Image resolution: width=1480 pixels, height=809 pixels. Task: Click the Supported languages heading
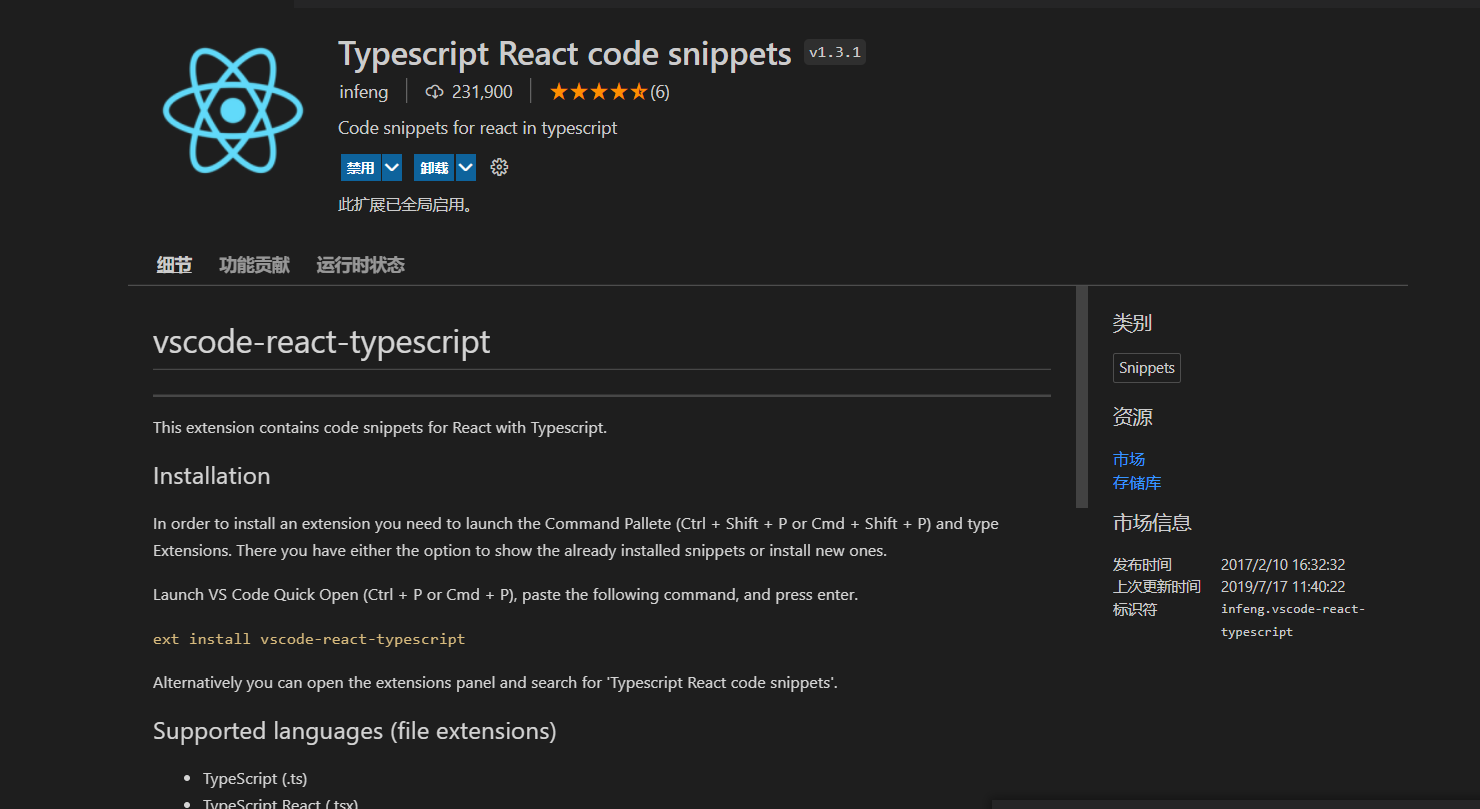click(x=355, y=731)
